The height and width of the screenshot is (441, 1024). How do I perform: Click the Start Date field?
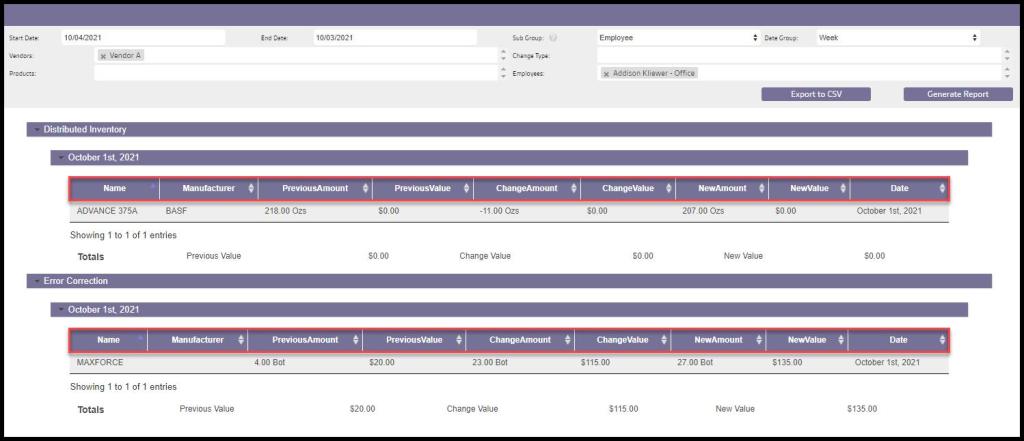pos(142,38)
